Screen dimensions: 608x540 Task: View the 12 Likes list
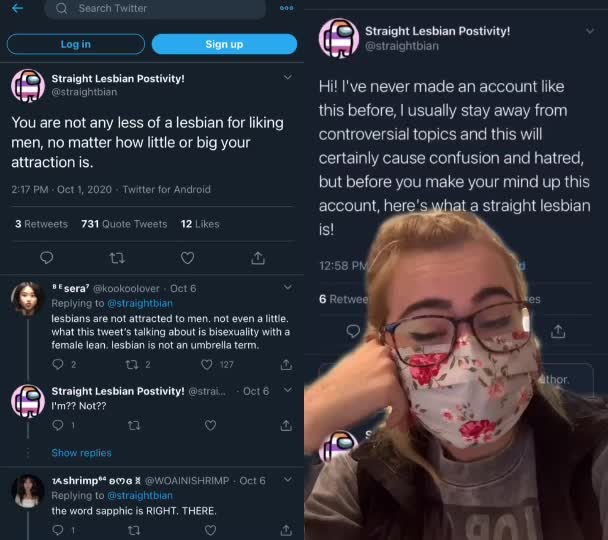pyautogui.click(x=200, y=224)
